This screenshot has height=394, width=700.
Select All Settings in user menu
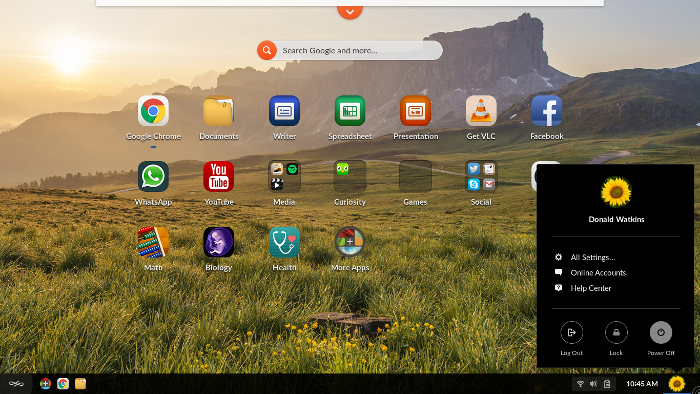coord(592,257)
